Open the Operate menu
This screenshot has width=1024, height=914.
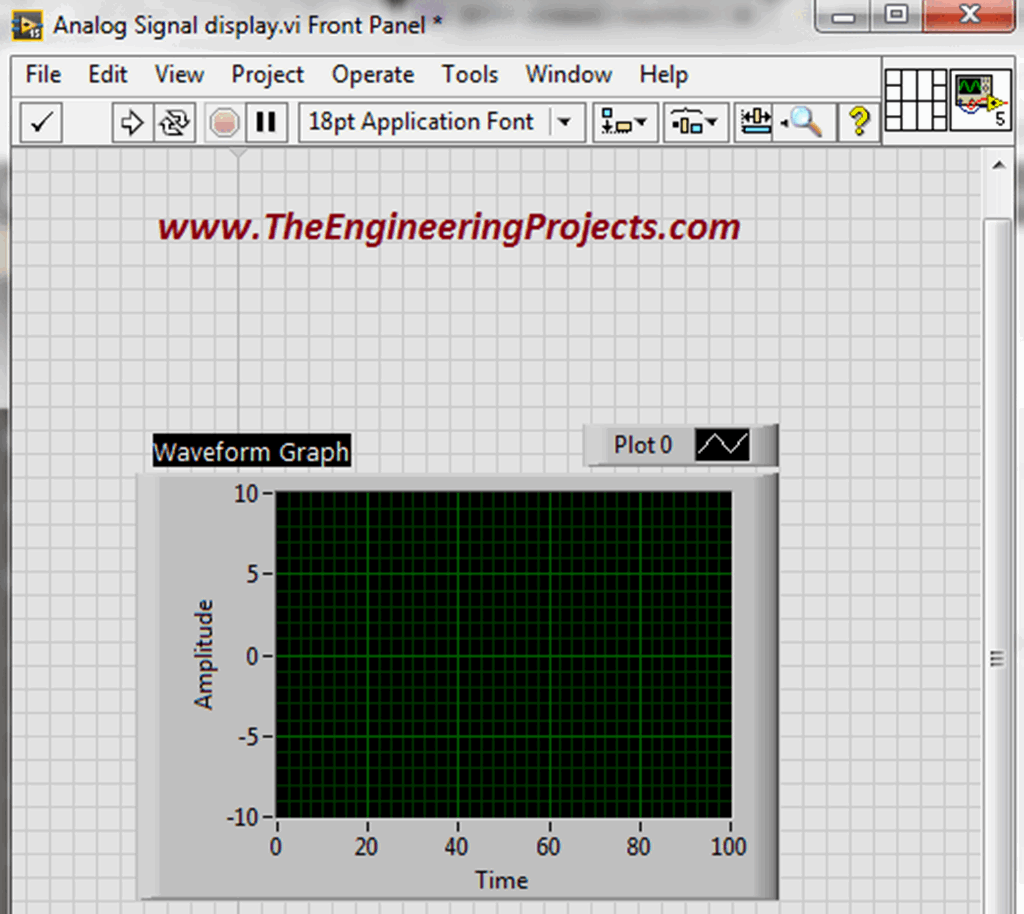[373, 74]
